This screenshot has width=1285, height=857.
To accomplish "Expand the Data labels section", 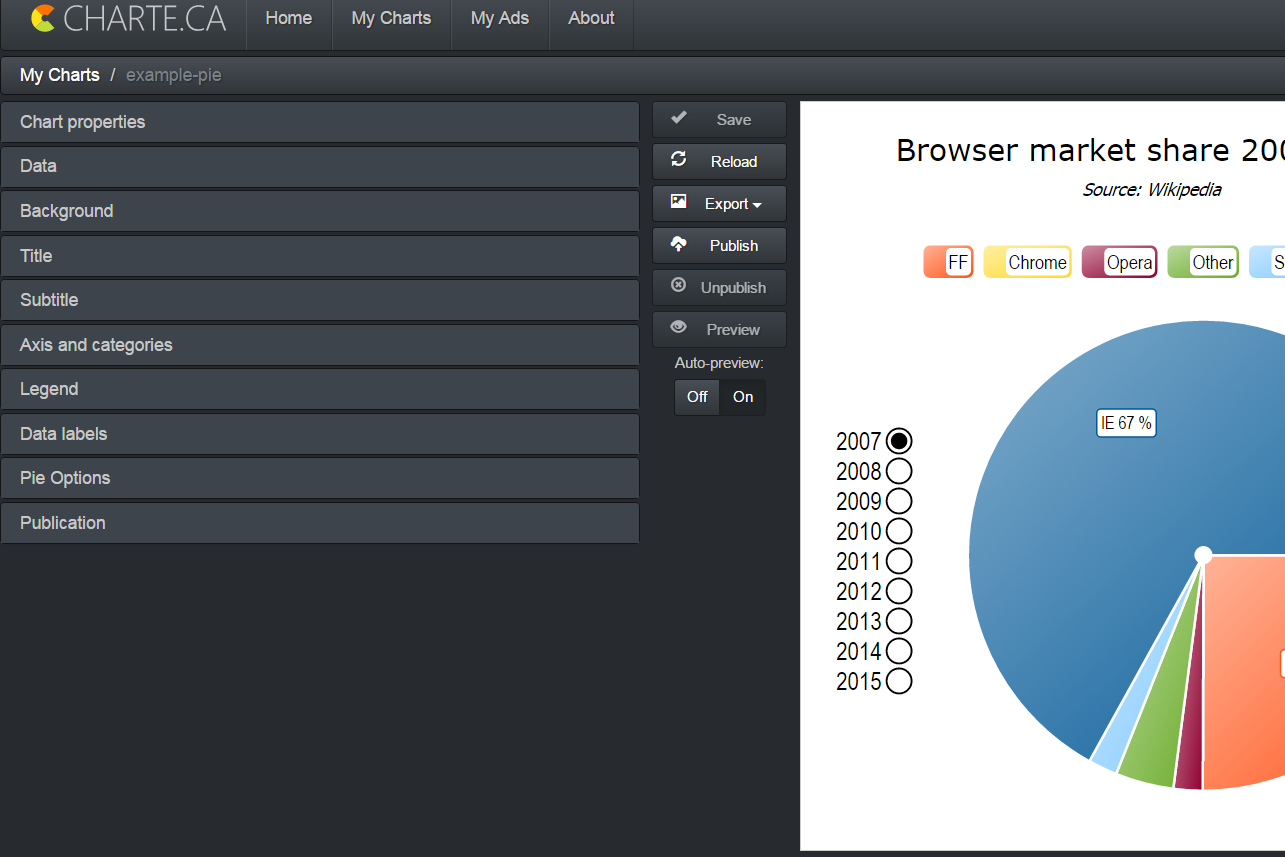I will [x=320, y=434].
